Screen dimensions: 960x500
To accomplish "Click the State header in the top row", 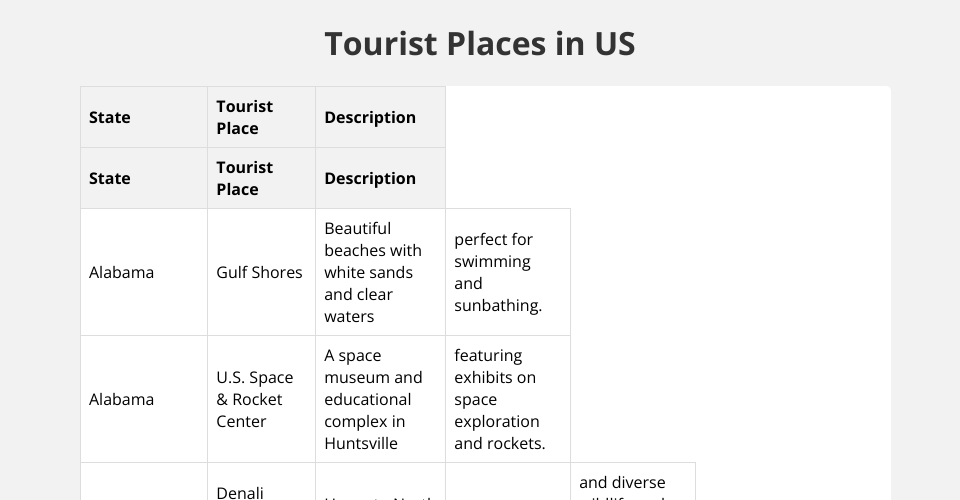I will [x=110, y=117].
